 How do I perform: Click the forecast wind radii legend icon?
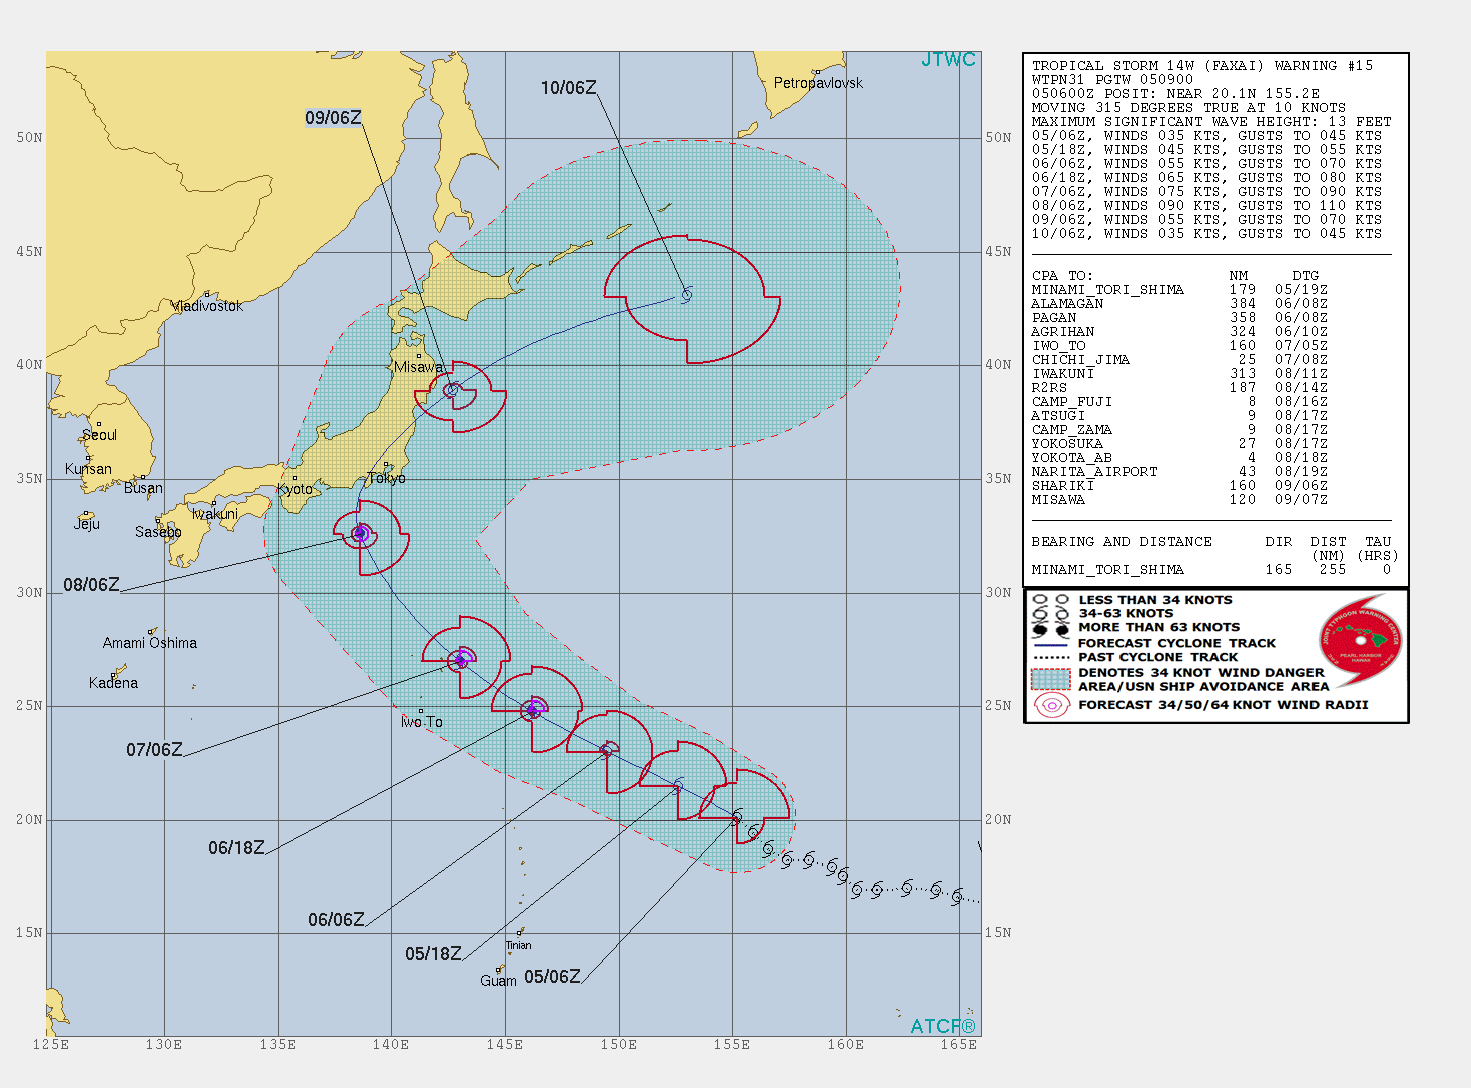click(1050, 705)
